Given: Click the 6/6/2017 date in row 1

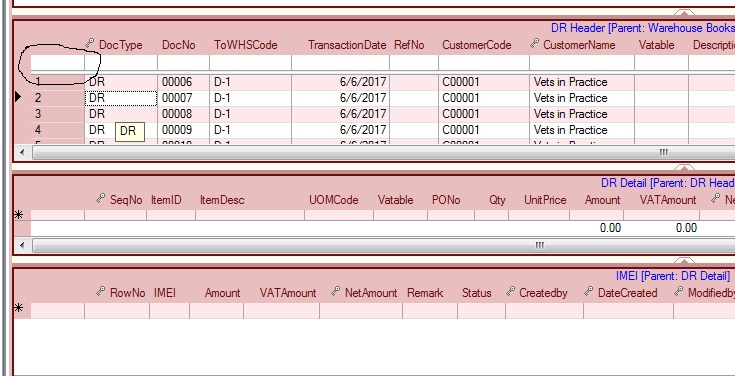Looking at the screenshot, I should click(340, 82).
